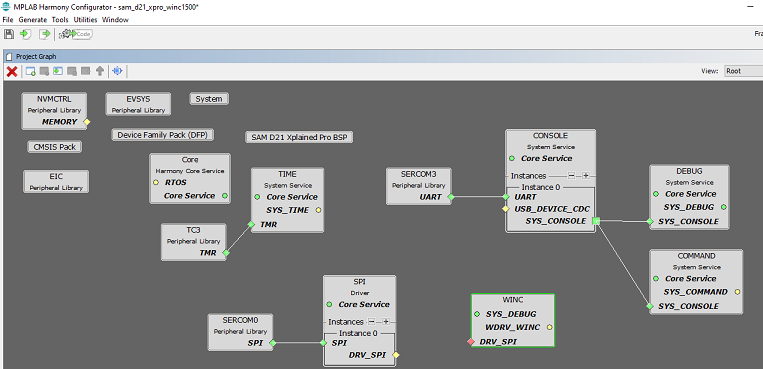This screenshot has height=369, width=763.
Task: Open the Generate menu
Action: pyautogui.click(x=33, y=20)
